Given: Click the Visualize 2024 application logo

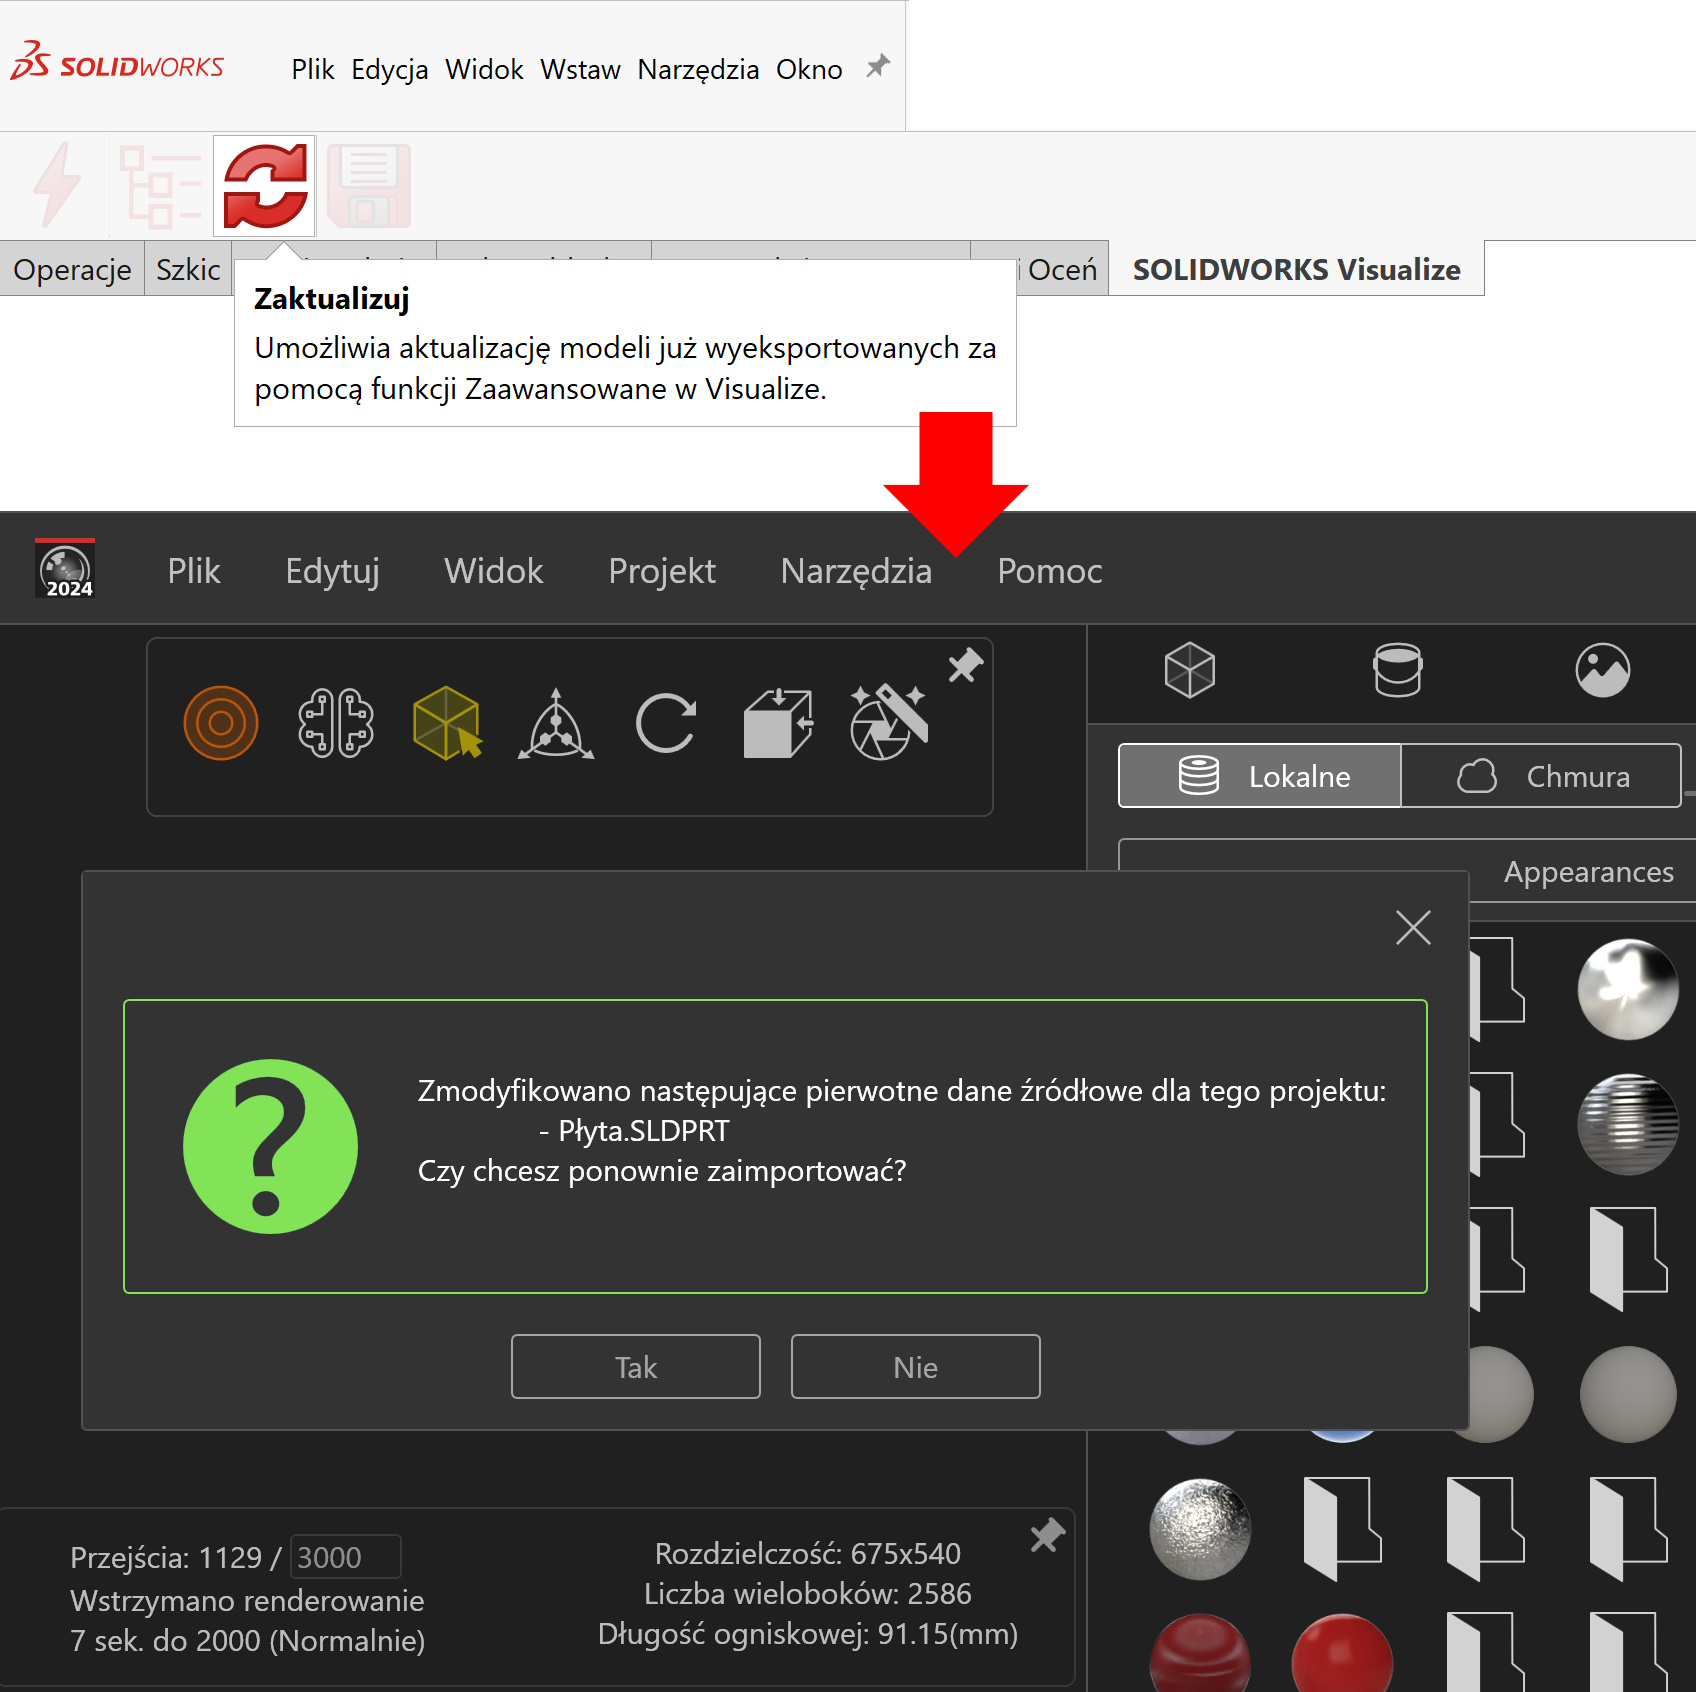Looking at the screenshot, I should (x=65, y=569).
